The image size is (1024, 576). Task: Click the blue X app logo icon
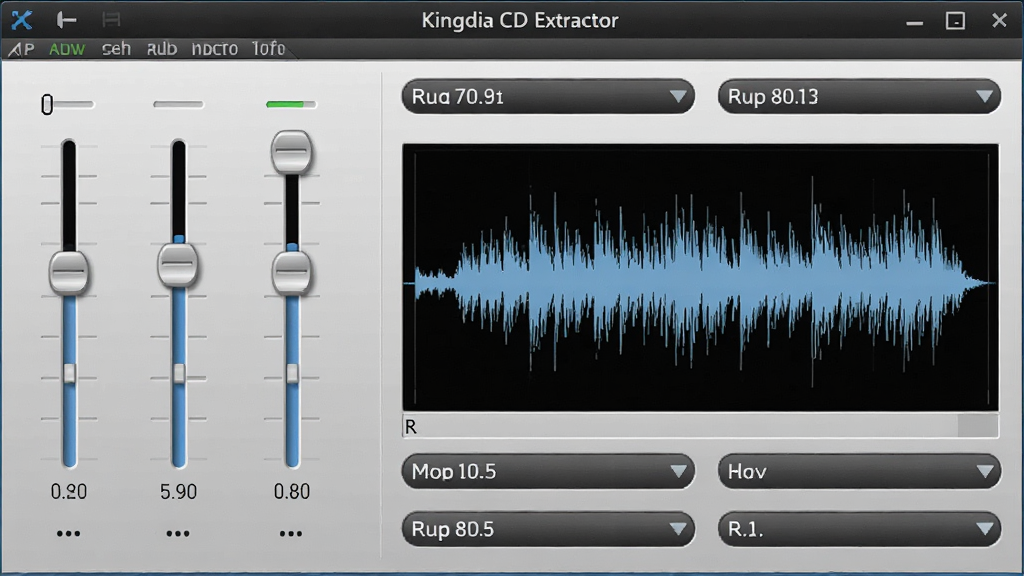(22, 20)
